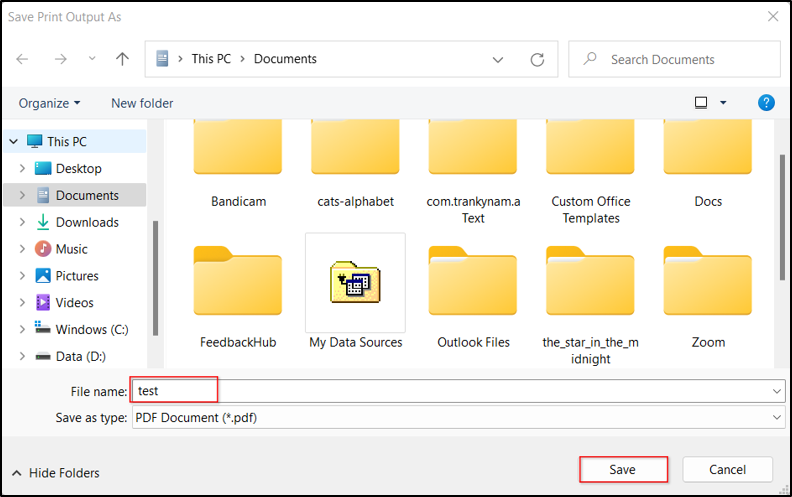Go back with the left arrow
Screen dimensions: 792x497
tap(22, 59)
